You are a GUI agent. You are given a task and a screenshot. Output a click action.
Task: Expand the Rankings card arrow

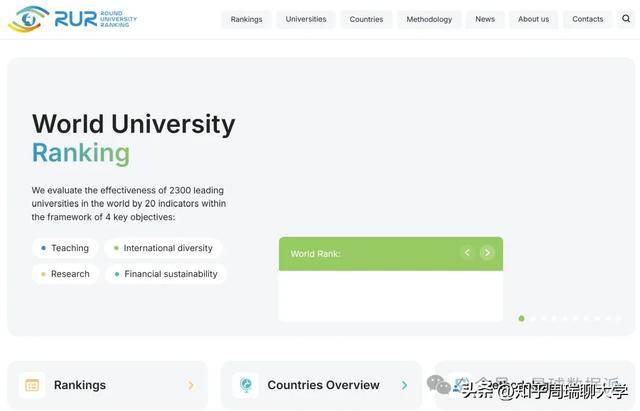click(x=191, y=385)
